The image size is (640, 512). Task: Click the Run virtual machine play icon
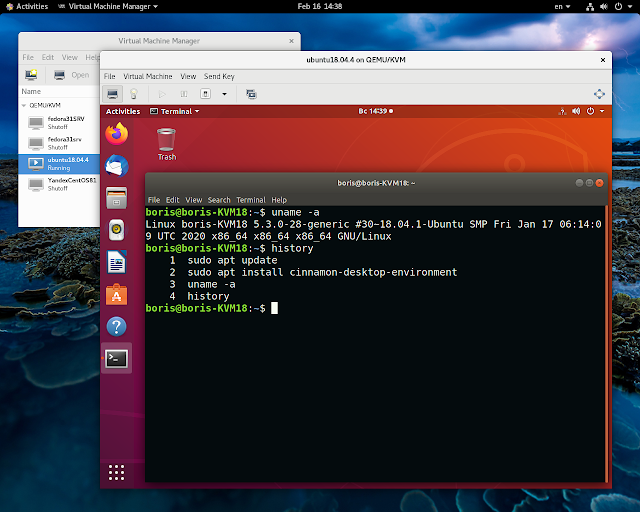tap(162, 94)
